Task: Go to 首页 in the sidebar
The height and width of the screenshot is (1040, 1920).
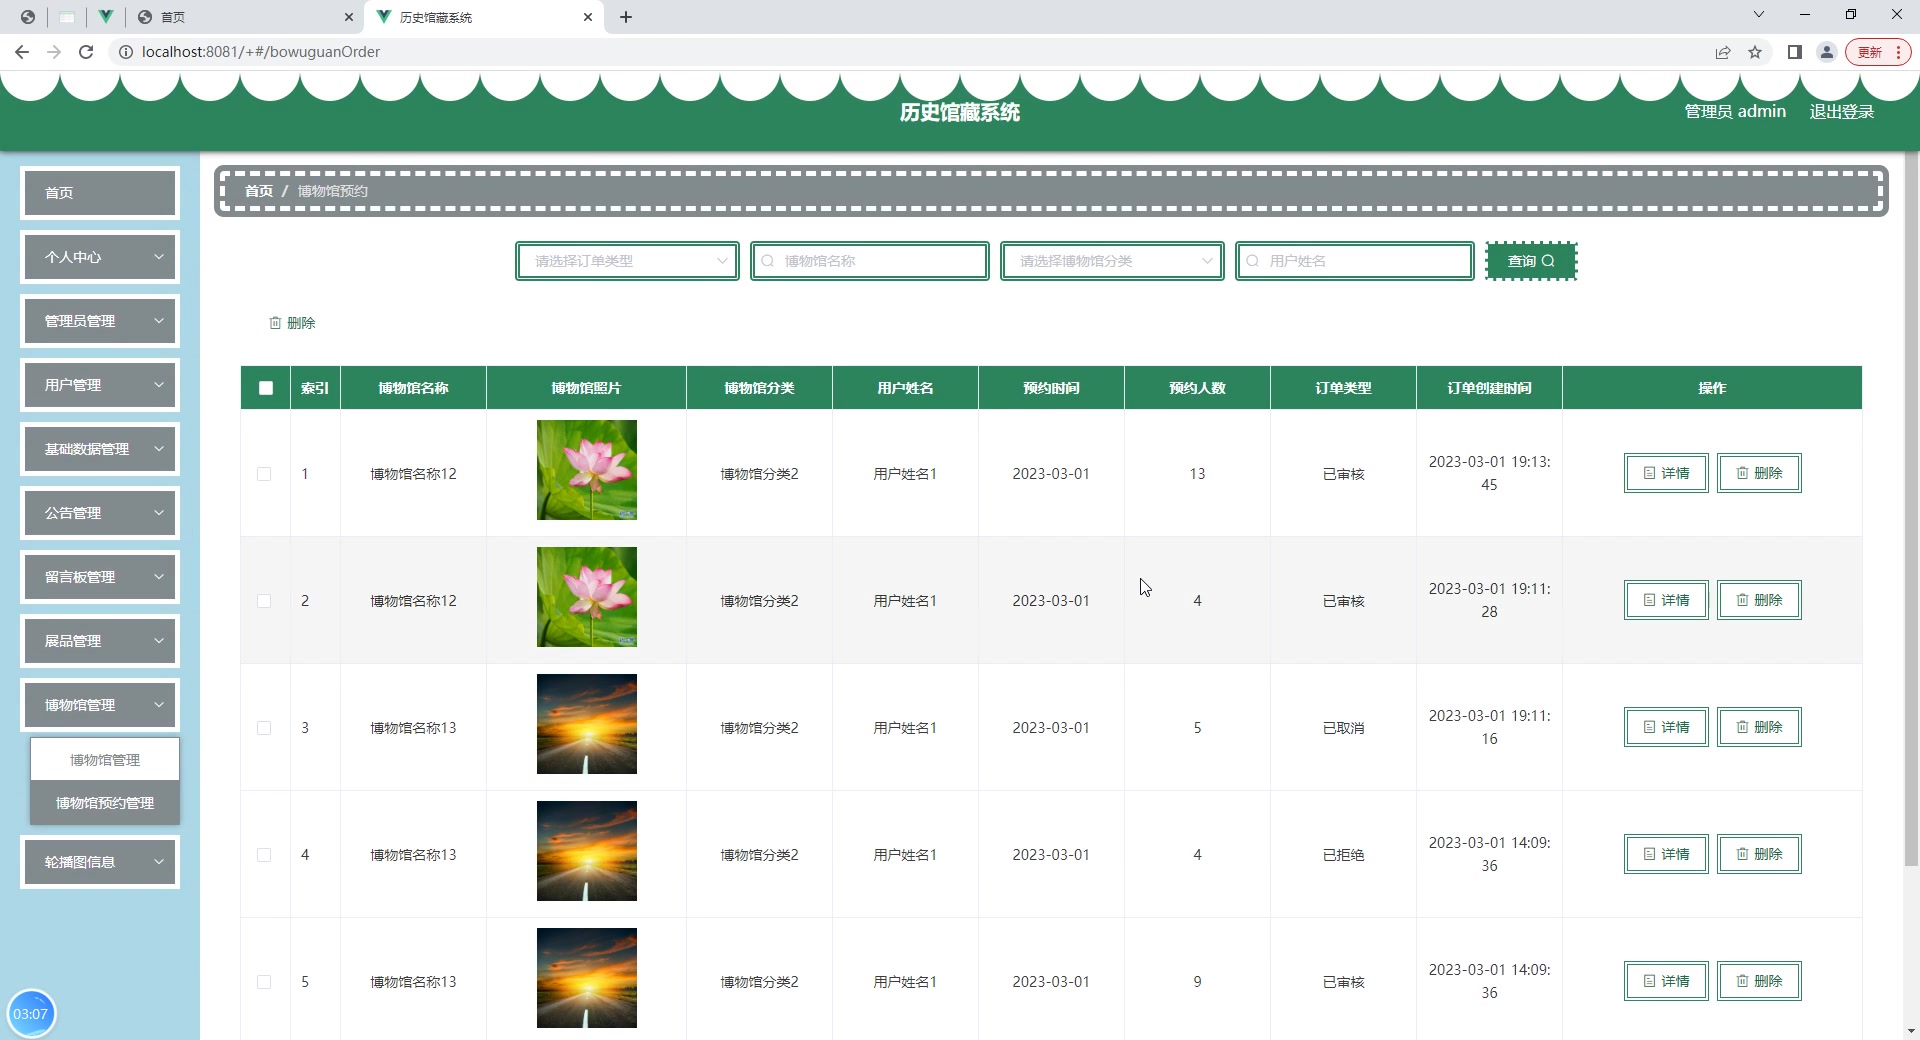Action: coord(100,193)
